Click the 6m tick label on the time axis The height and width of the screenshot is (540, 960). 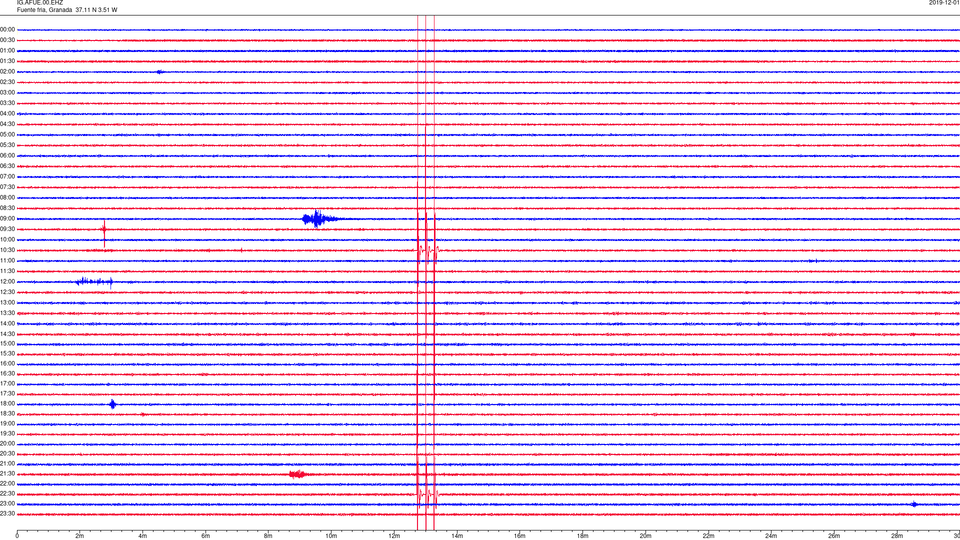click(206, 536)
